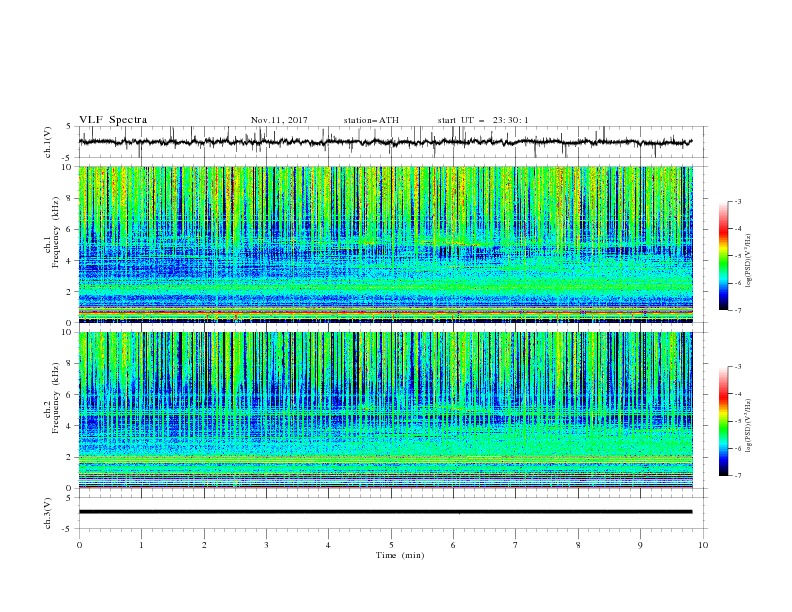Image resolution: width=792 pixels, height=612 pixels.
Task: Click the ch.1 spectrogram panel
Action: (x=386, y=244)
